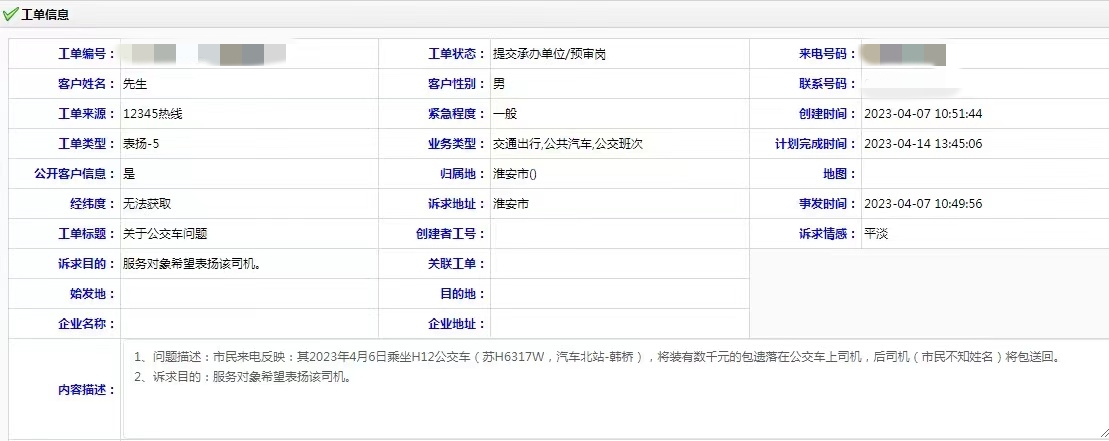Click the 工单标题 label
This screenshot has height=441, width=1109.
coord(86,234)
